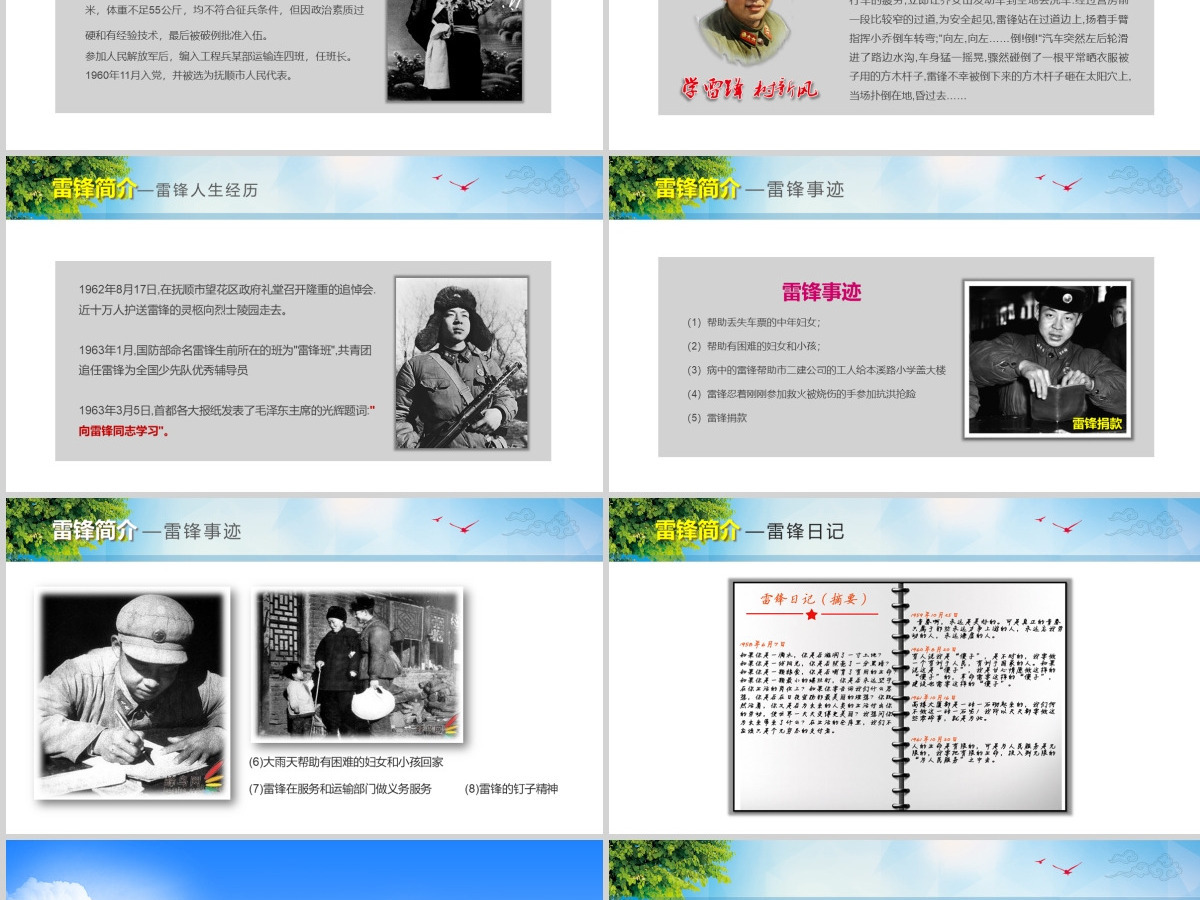Image resolution: width=1200 pixels, height=900 pixels.
Task: Select list item (5) 雷锋捐款
Action: [x=716, y=418]
